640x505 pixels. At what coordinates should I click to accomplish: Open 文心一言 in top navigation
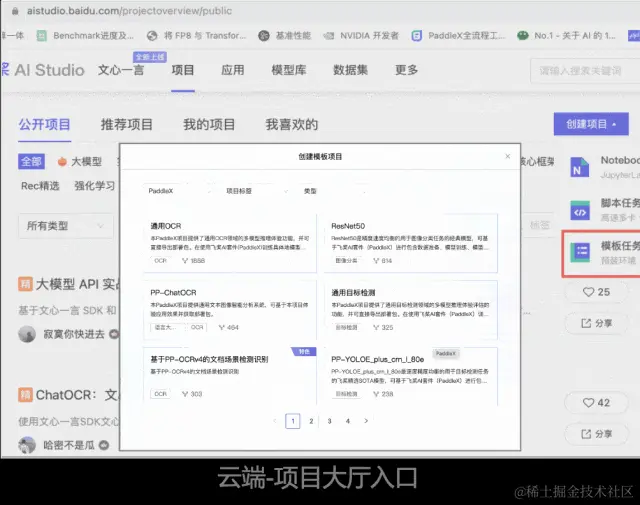pyautogui.click(x=121, y=70)
